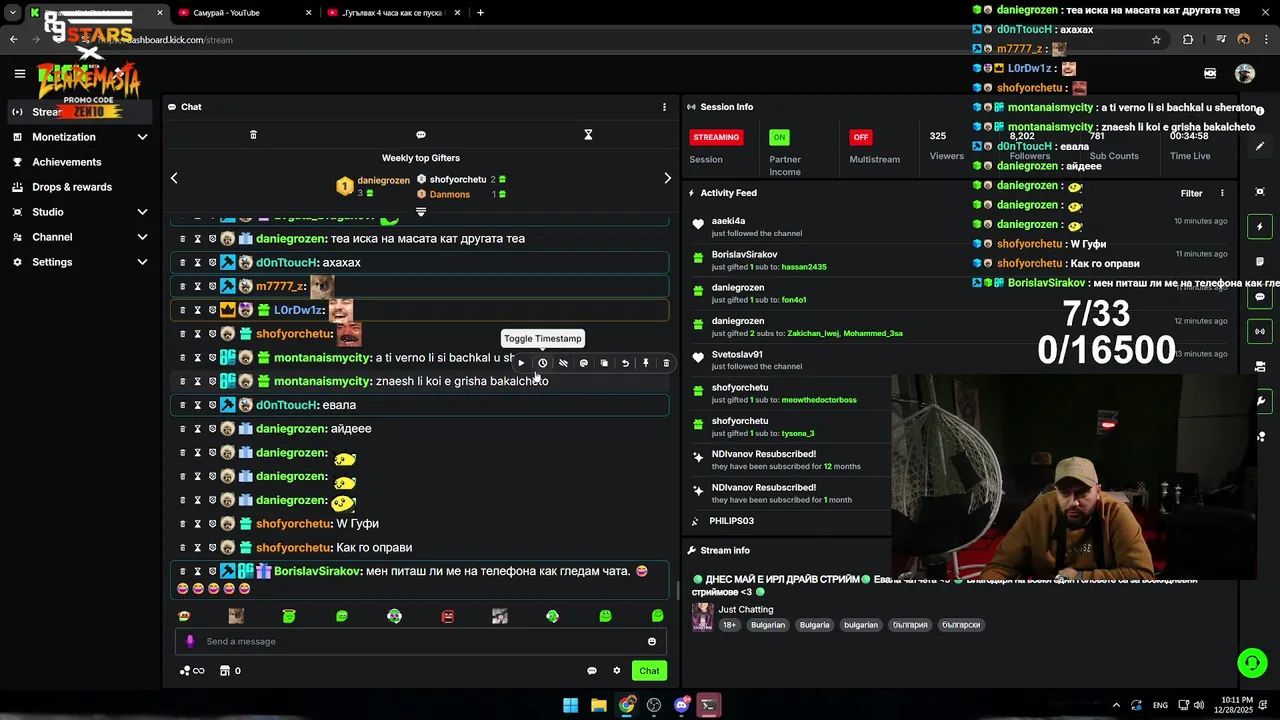Viewport: 1280px width, 720px height.
Task: Toggle Partner Income ON badge
Action: coord(779,137)
